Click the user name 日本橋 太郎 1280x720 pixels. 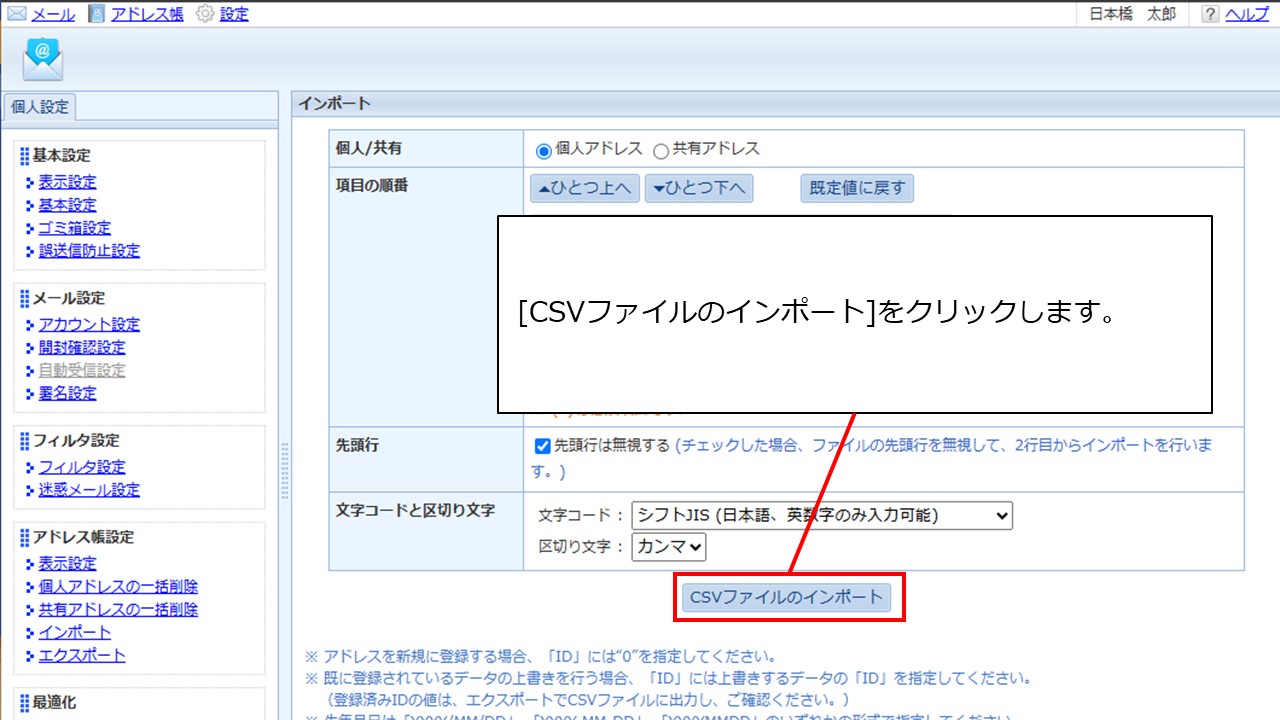pos(1133,14)
